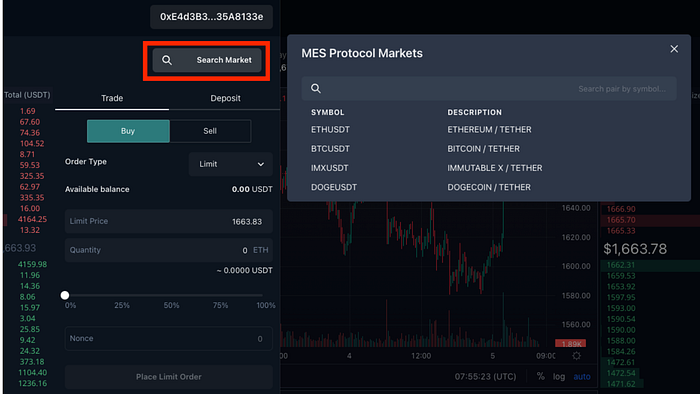The image size is (700, 394).
Task: Click the Nonce input field
Action: 169,339
